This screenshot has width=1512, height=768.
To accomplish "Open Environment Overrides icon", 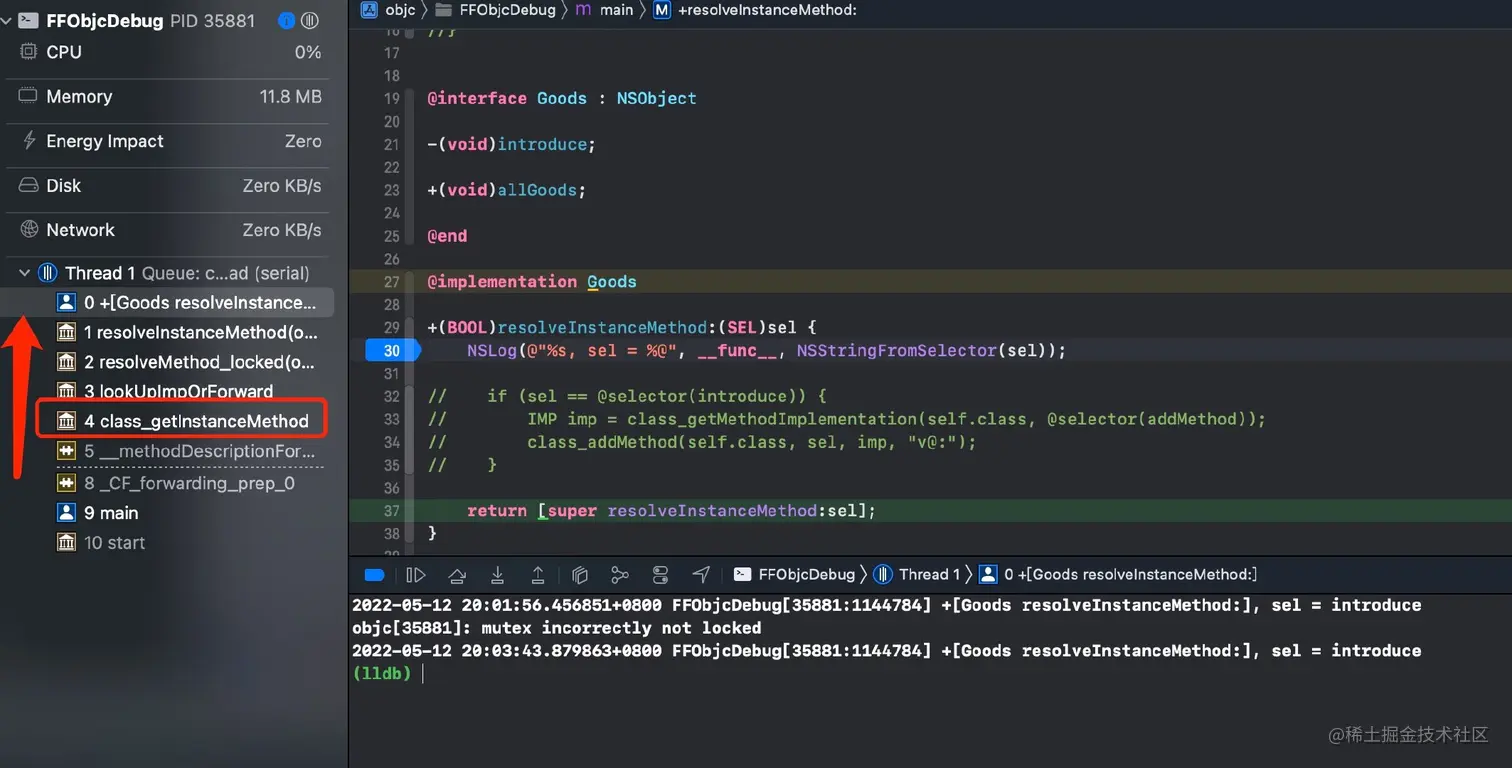I will coord(660,575).
